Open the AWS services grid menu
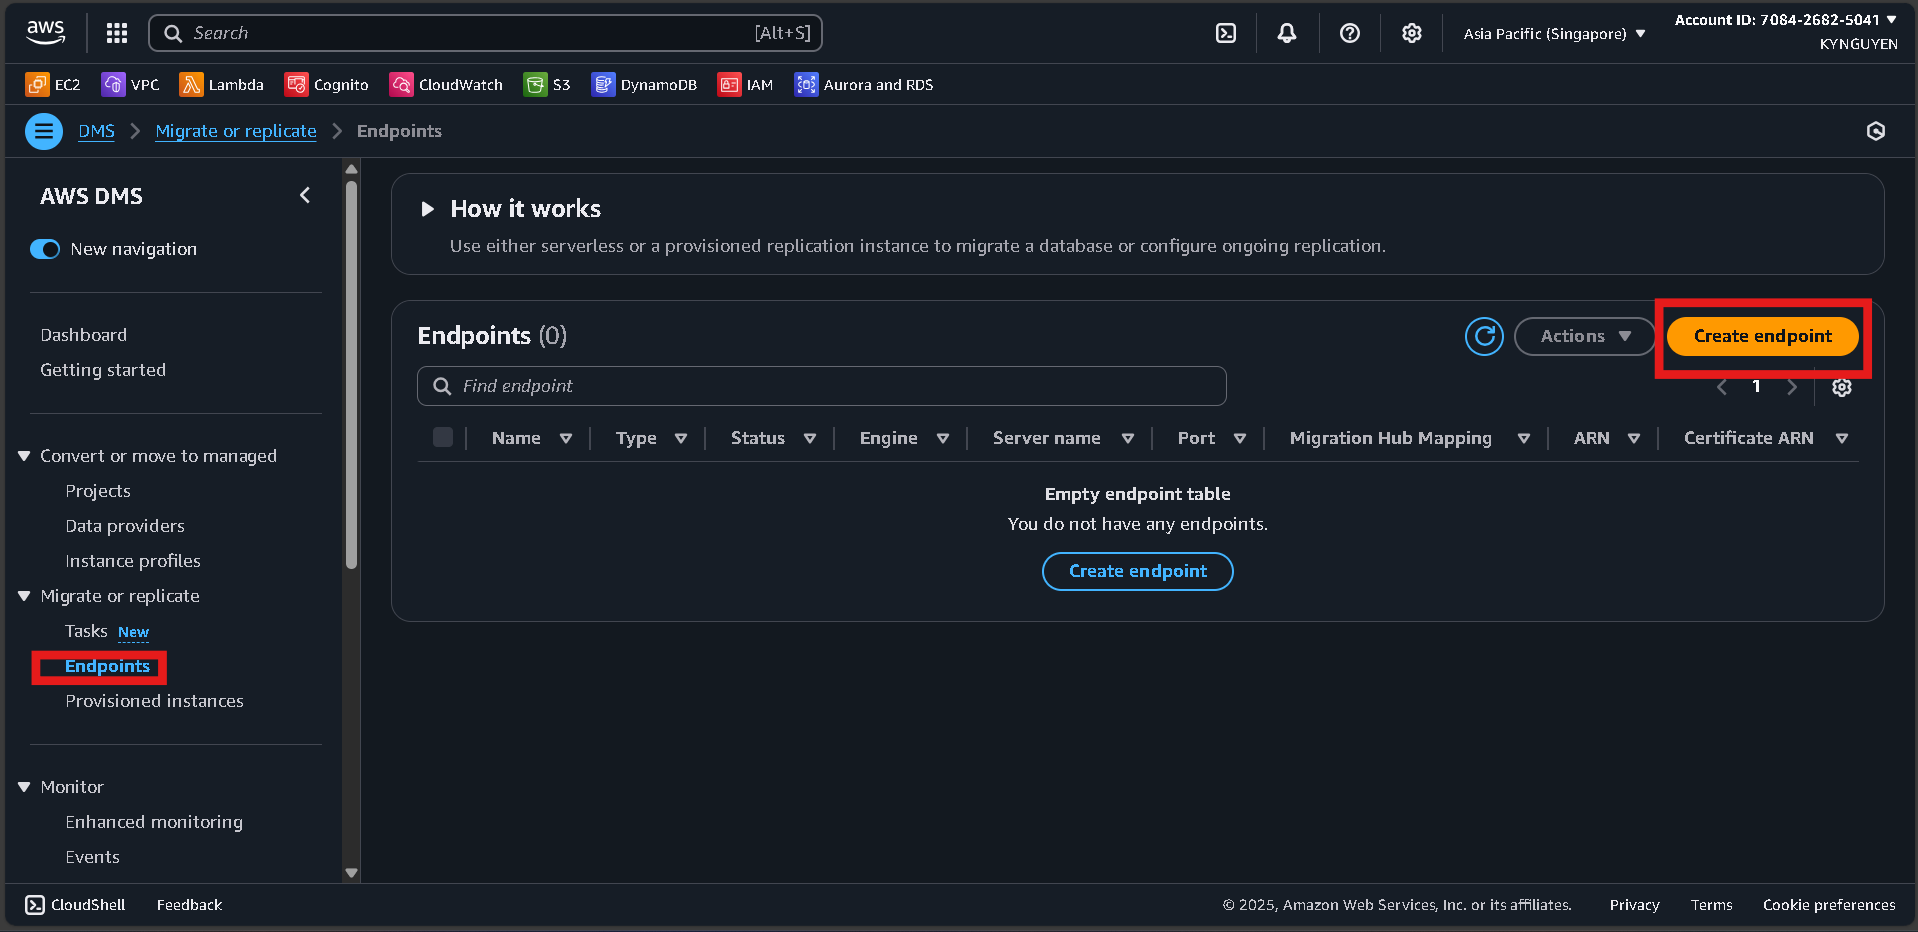Screen dimensions: 1918x932 pos(116,32)
